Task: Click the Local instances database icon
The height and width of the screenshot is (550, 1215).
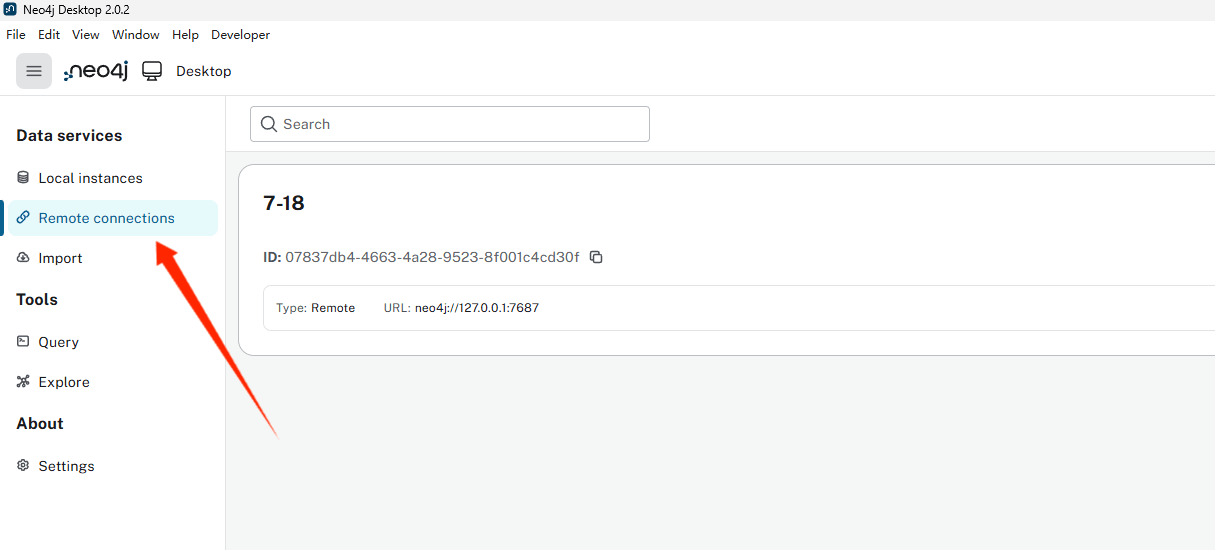Action: point(23,178)
